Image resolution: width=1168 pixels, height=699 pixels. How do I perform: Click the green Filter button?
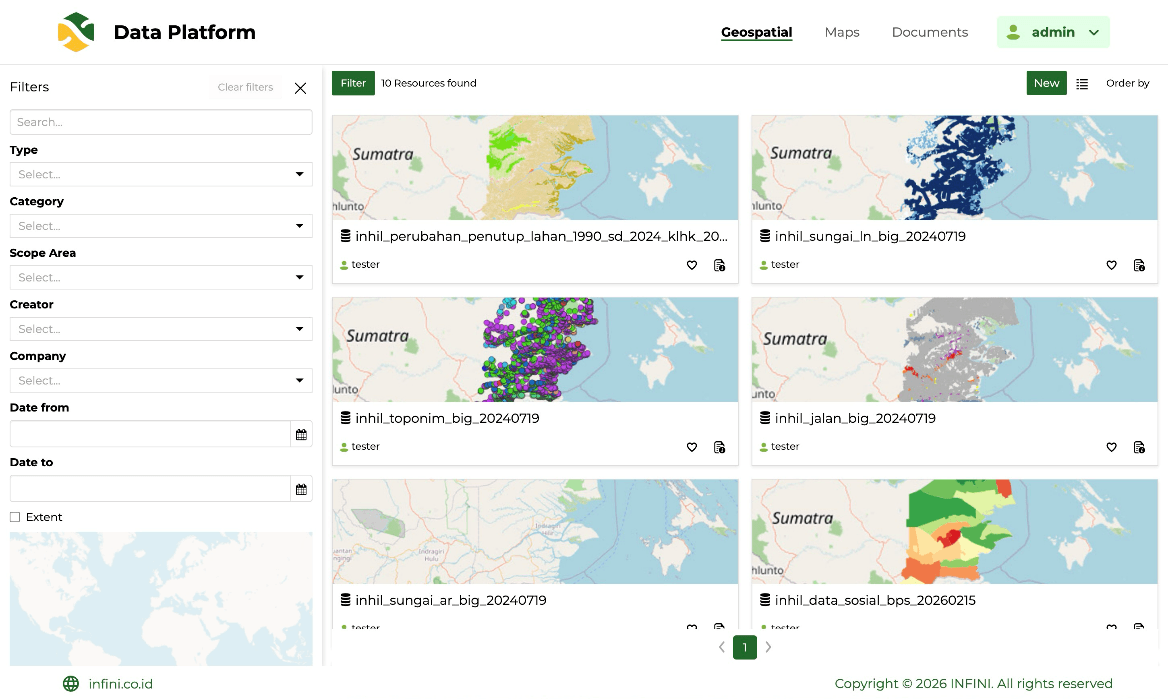pyautogui.click(x=353, y=83)
